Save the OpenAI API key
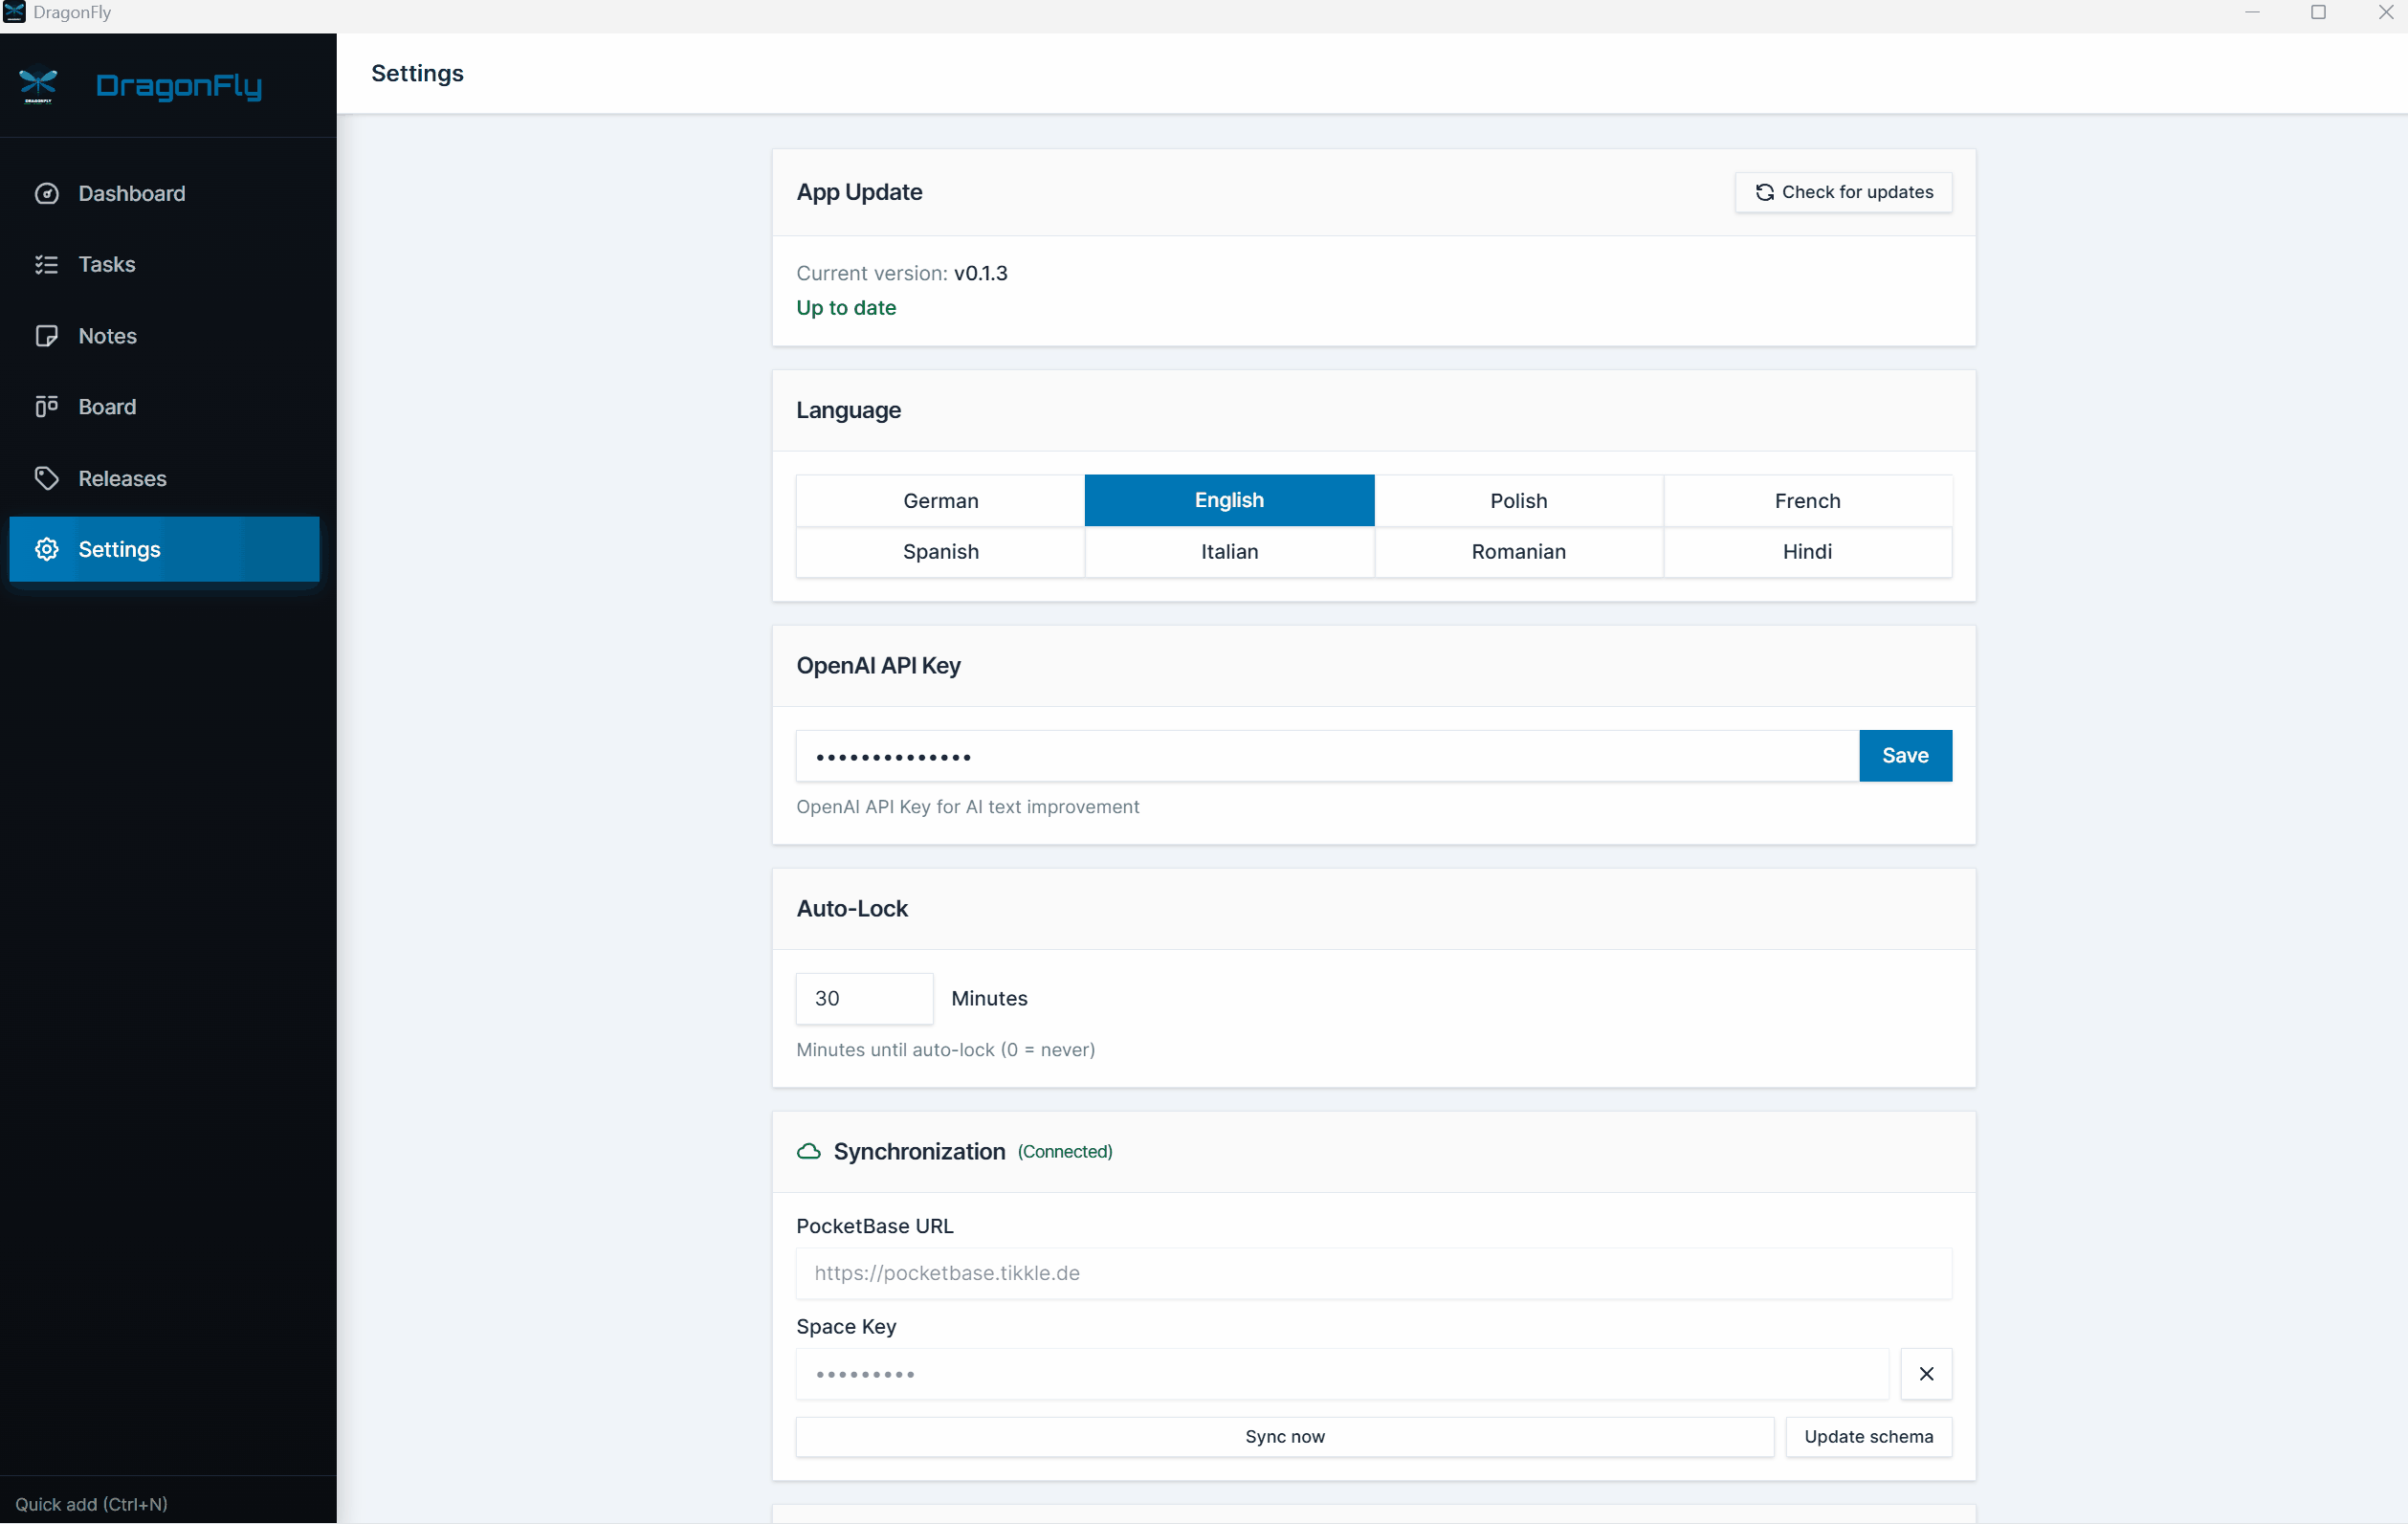Screen dimensions: 2408x1524 coord(1904,755)
